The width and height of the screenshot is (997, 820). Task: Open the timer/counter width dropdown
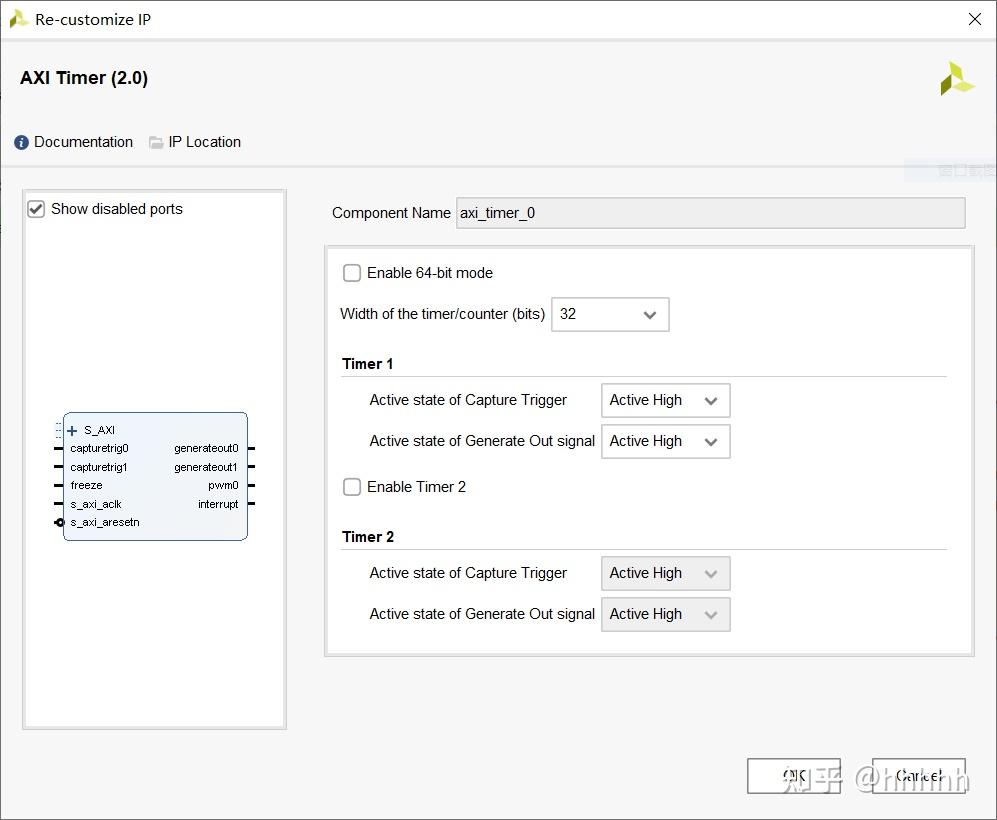point(610,314)
